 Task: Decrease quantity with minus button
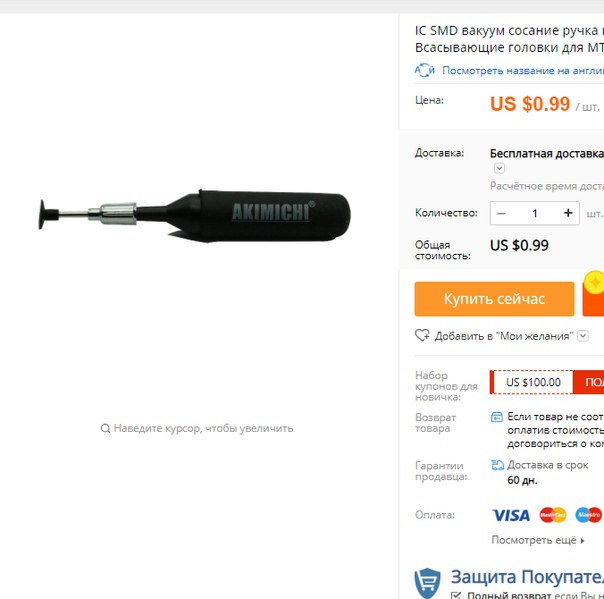[x=501, y=213]
